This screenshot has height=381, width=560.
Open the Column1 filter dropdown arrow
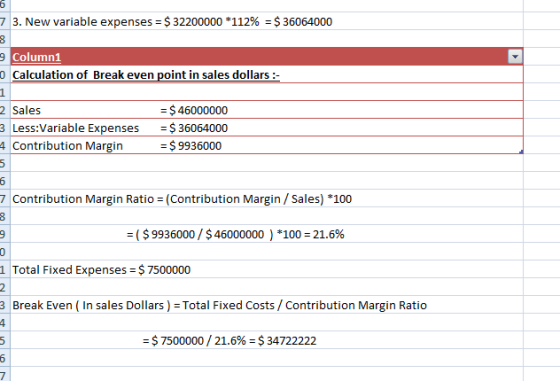(x=515, y=57)
